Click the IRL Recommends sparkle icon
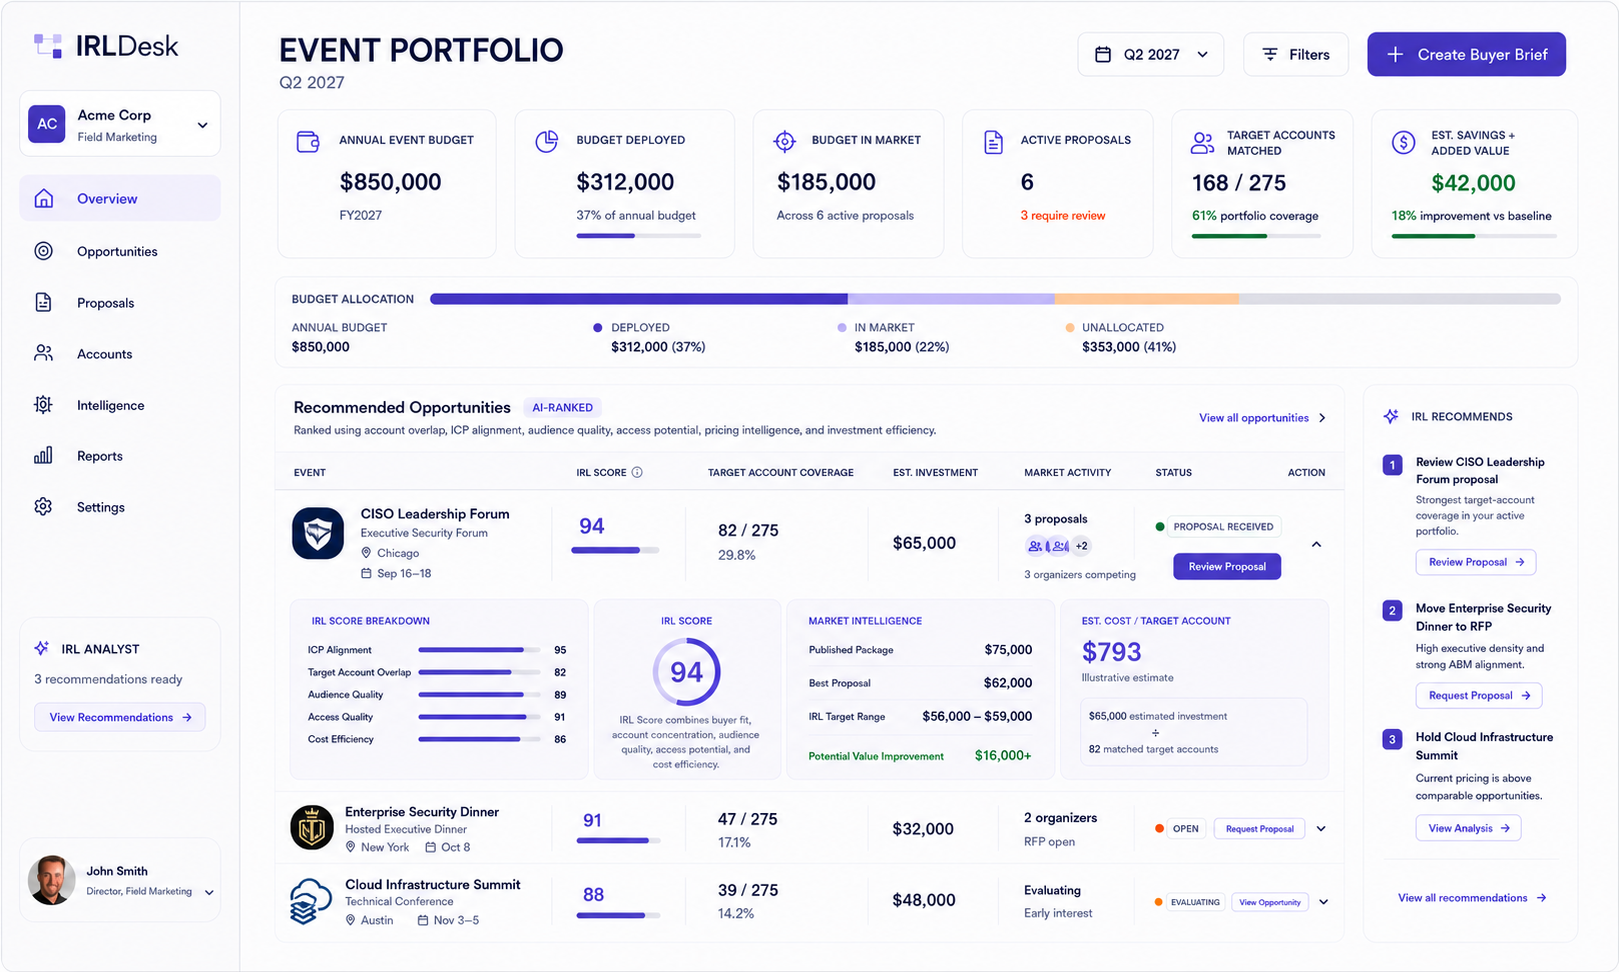This screenshot has height=972, width=1619. [1391, 416]
